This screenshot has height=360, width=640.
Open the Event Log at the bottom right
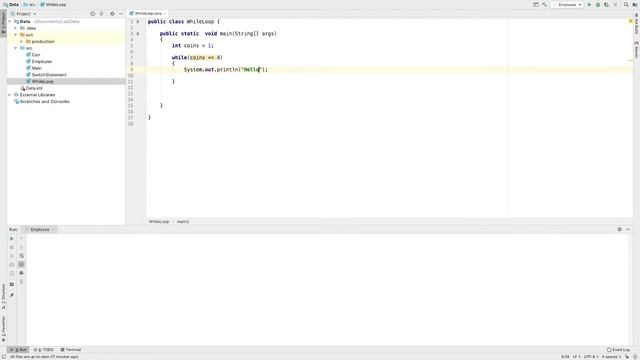[618, 350]
